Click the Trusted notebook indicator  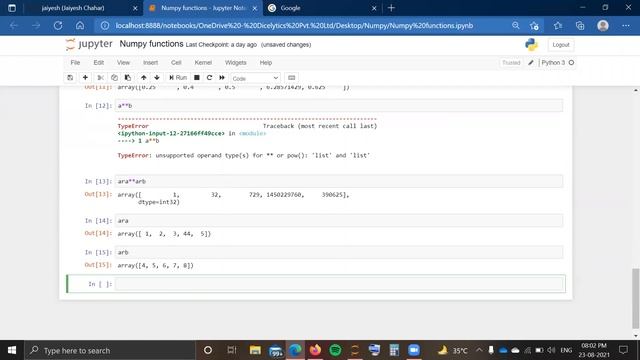click(511, 62)
